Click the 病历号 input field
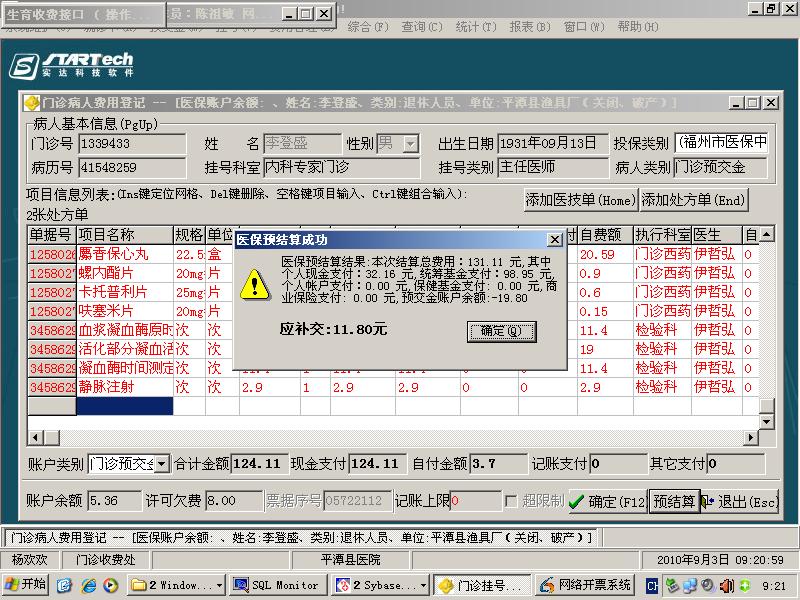The width and height of the screenshot is (800, 600). coord(132,167)
